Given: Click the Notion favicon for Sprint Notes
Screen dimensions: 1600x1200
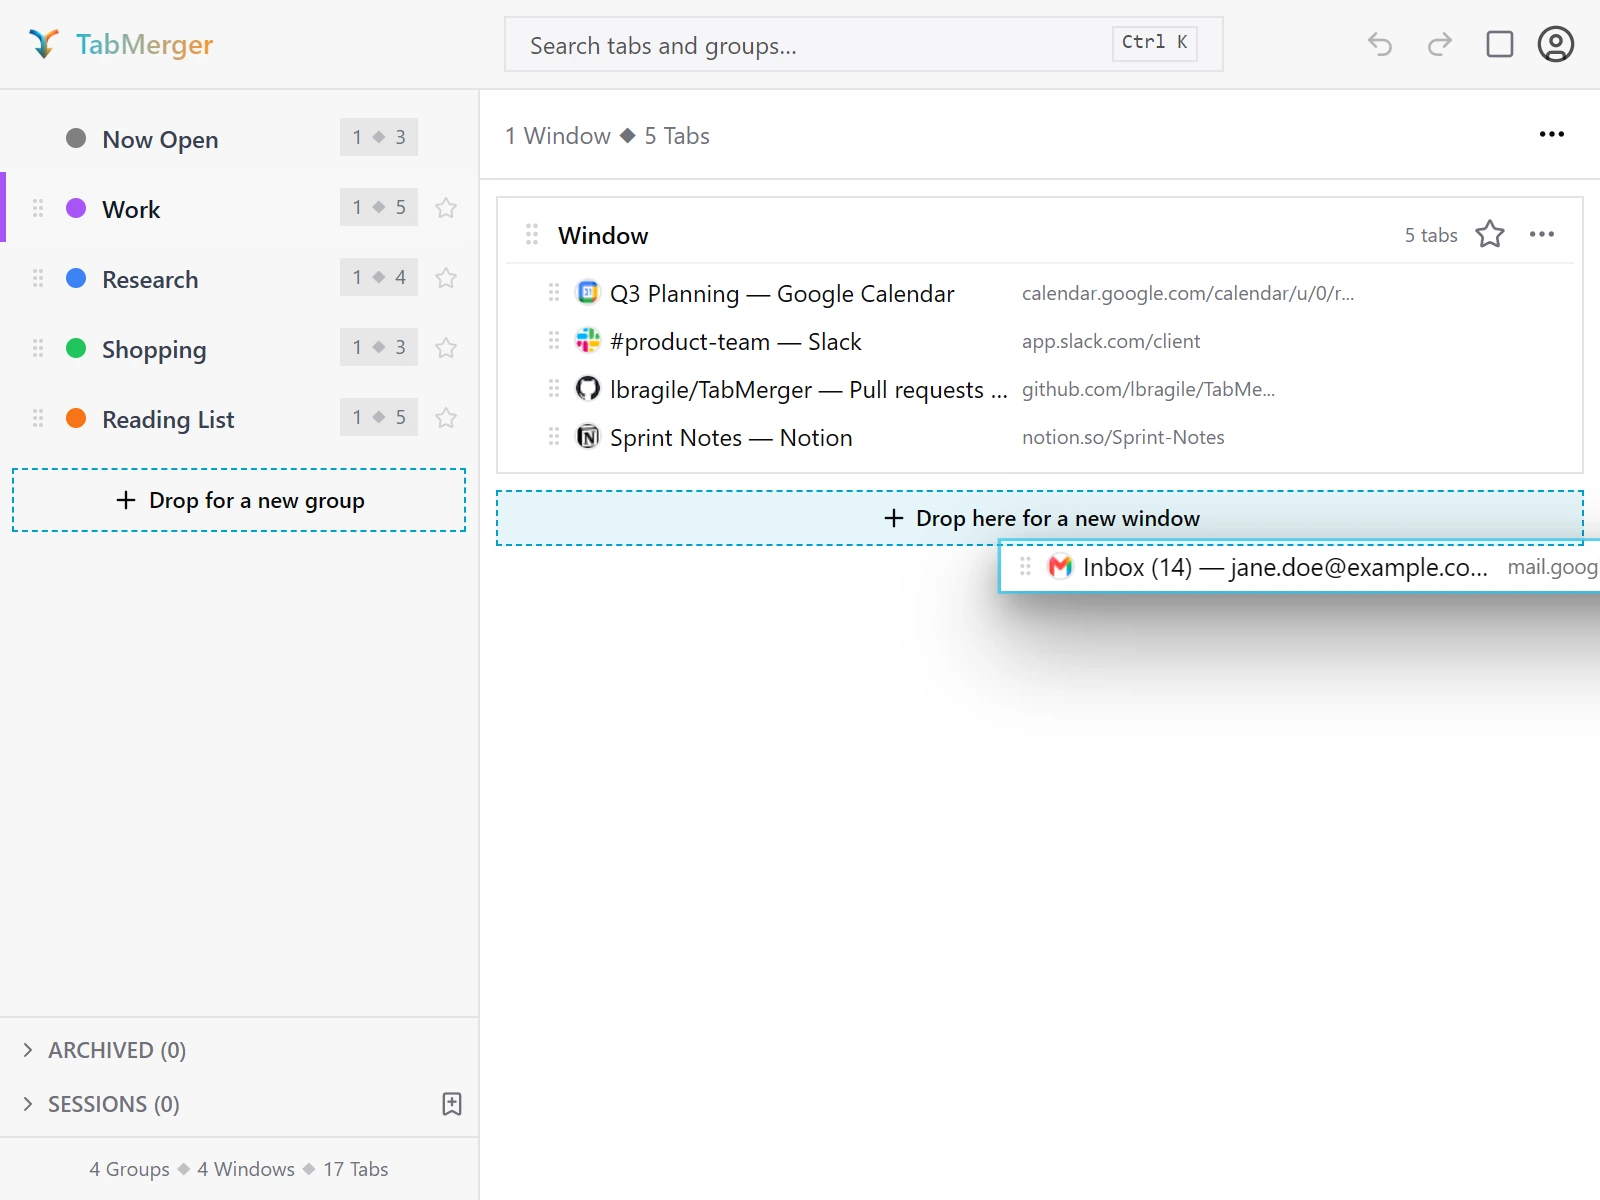Looking at the screenshot, I should click(x=588, y=436).
